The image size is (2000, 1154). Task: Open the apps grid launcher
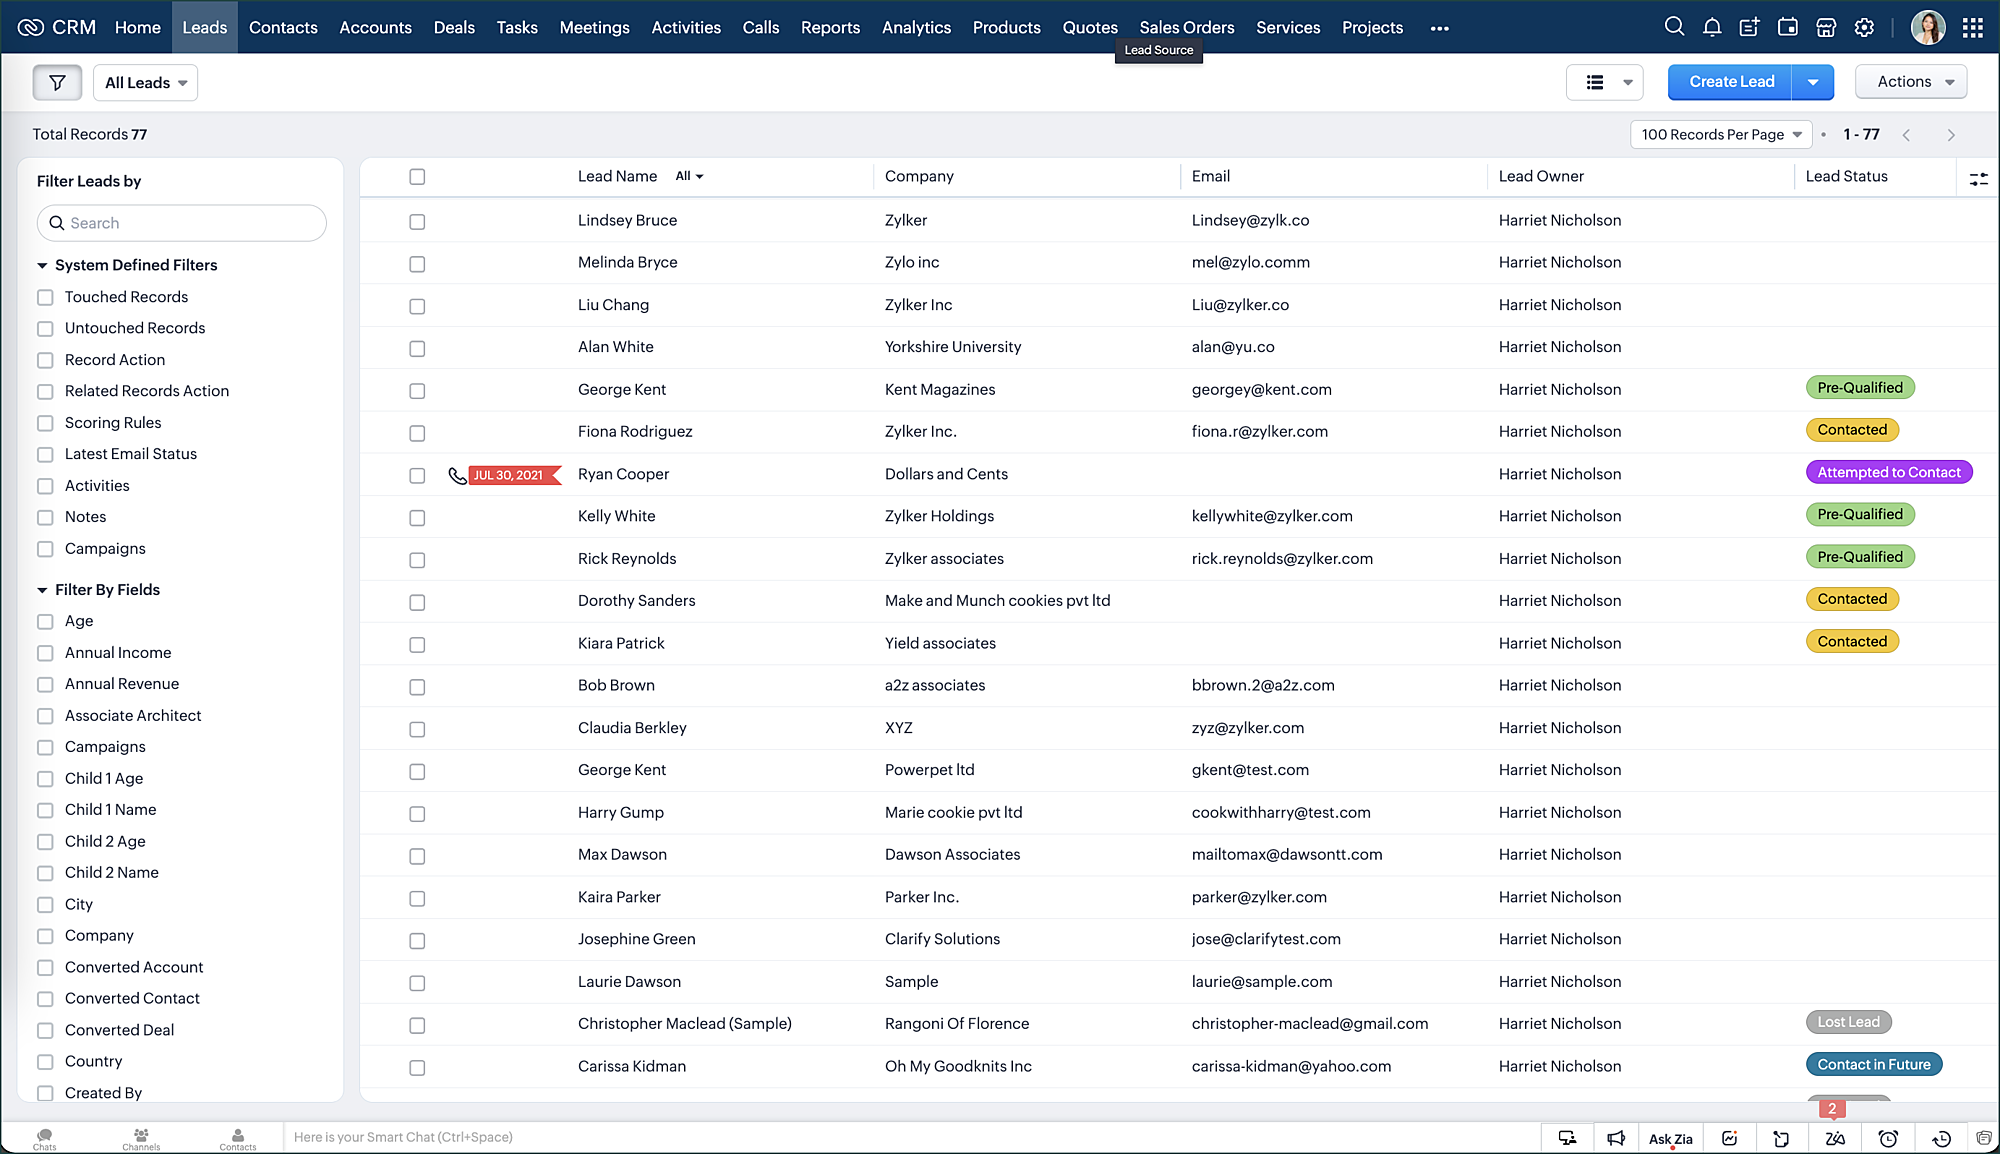click(x=1973, y=27)
